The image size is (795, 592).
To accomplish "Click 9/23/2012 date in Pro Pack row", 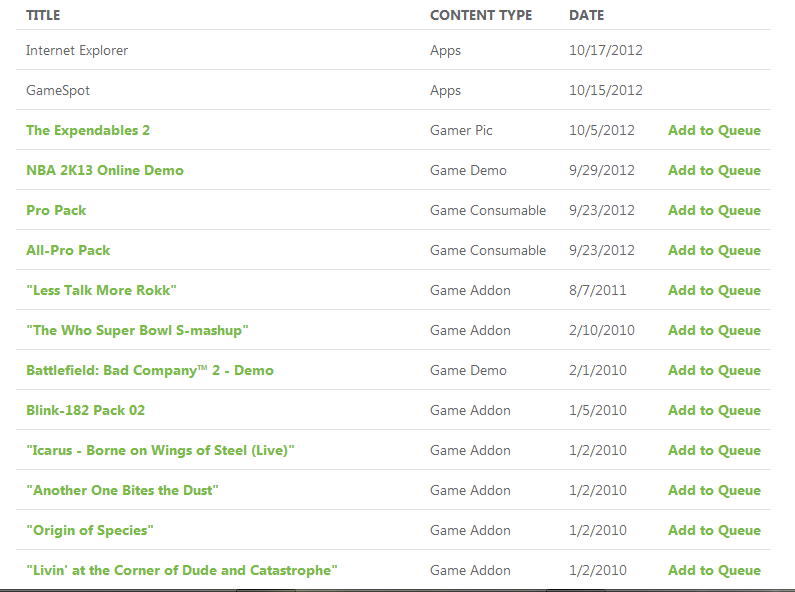I will (602, 210).
